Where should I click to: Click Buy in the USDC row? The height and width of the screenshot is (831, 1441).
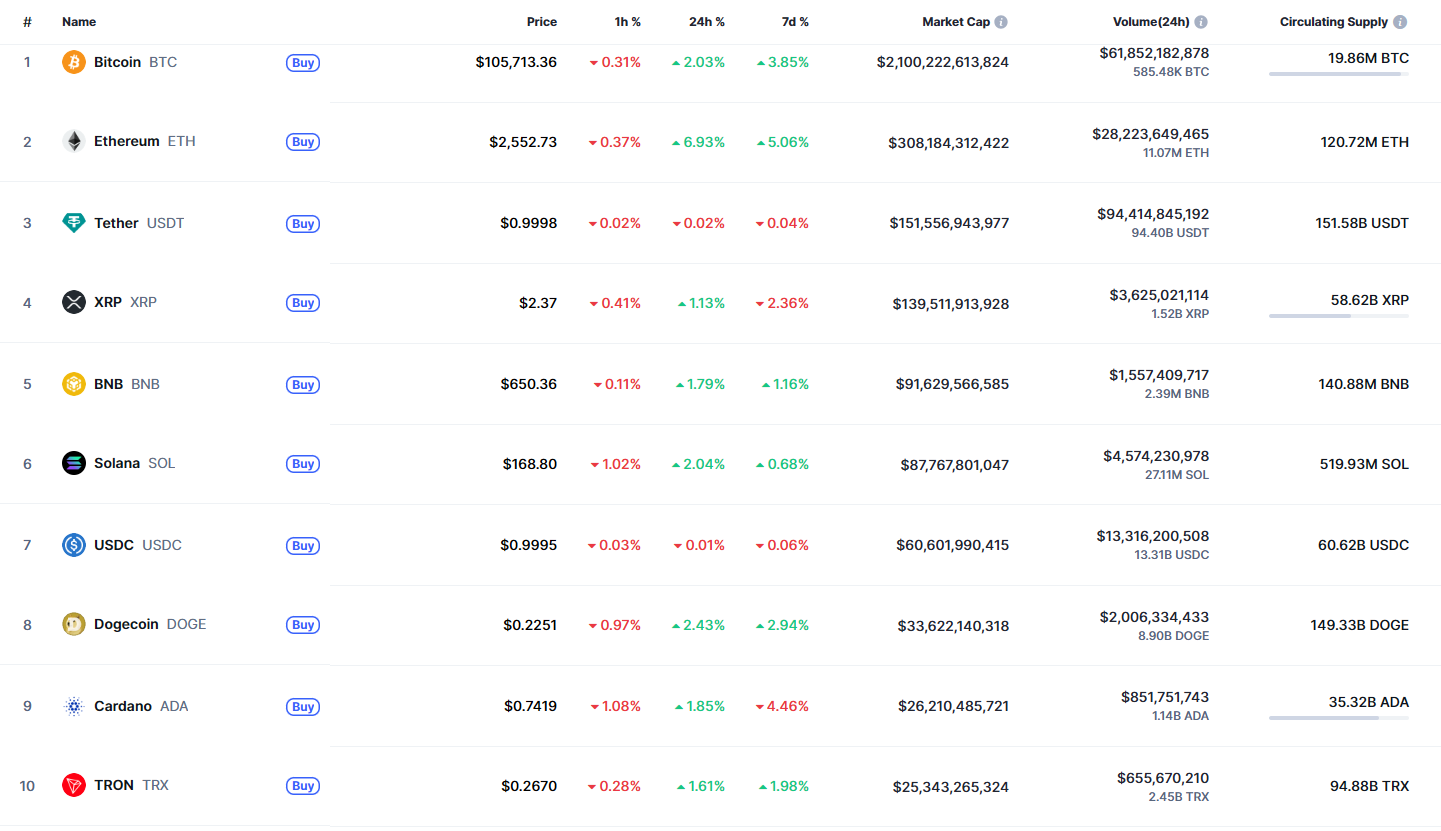point(303,545)
